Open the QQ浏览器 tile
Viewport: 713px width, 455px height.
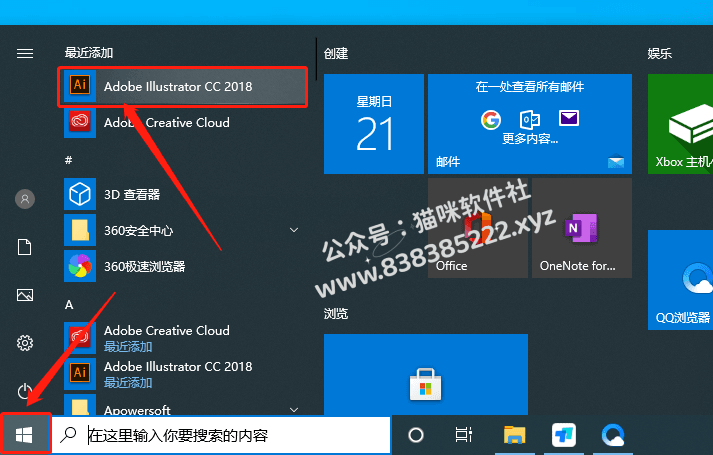680,280
